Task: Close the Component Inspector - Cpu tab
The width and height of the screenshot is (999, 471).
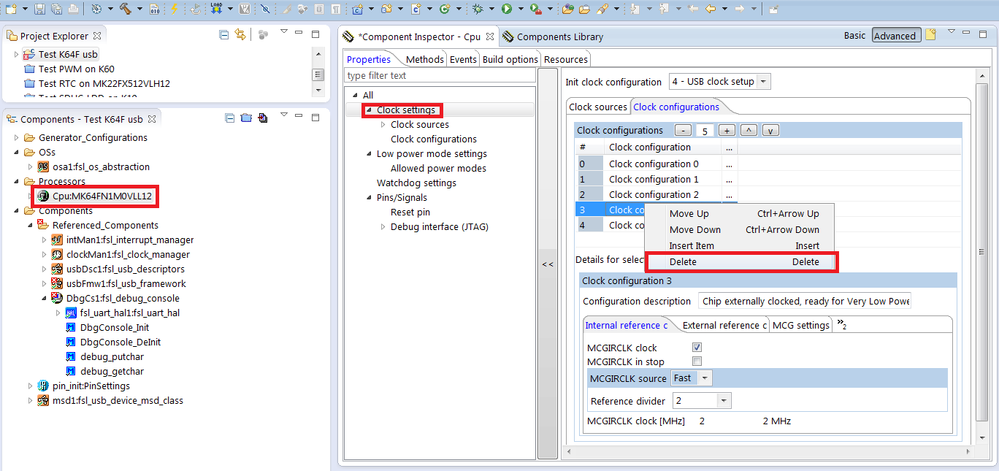Action: click(x=490, y=36)
